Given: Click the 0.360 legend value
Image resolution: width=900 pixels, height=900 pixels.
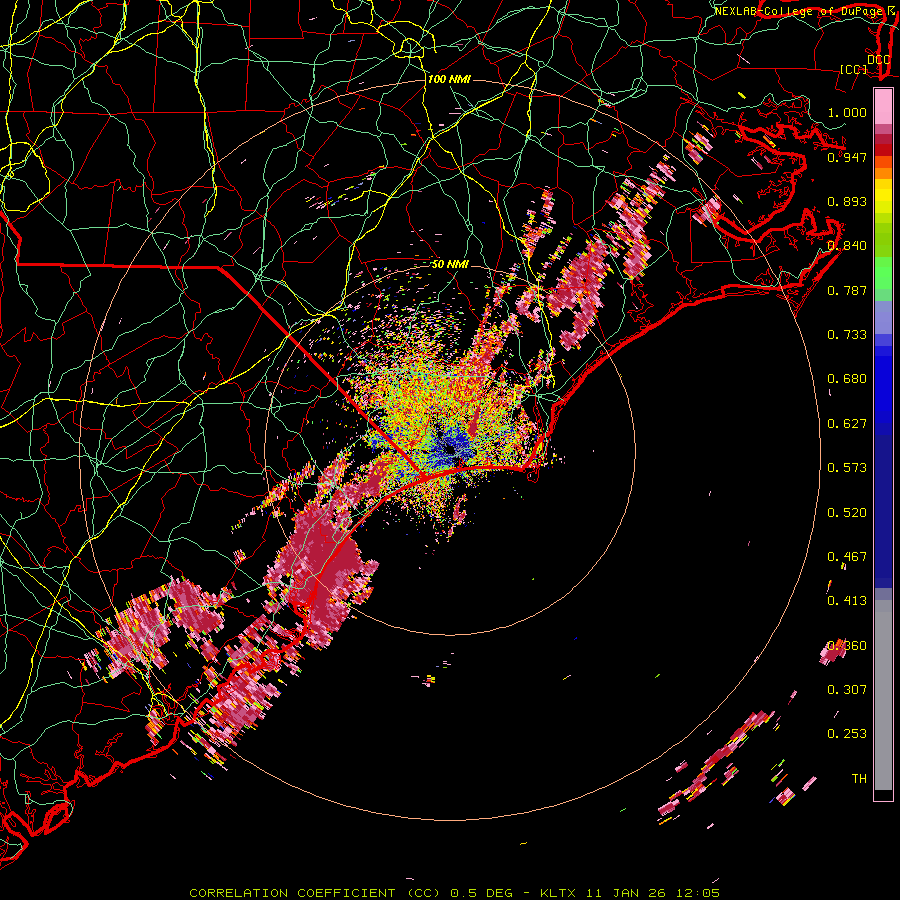Looking at the screenshot, I should pyautogui.click(x=847, y=646).
